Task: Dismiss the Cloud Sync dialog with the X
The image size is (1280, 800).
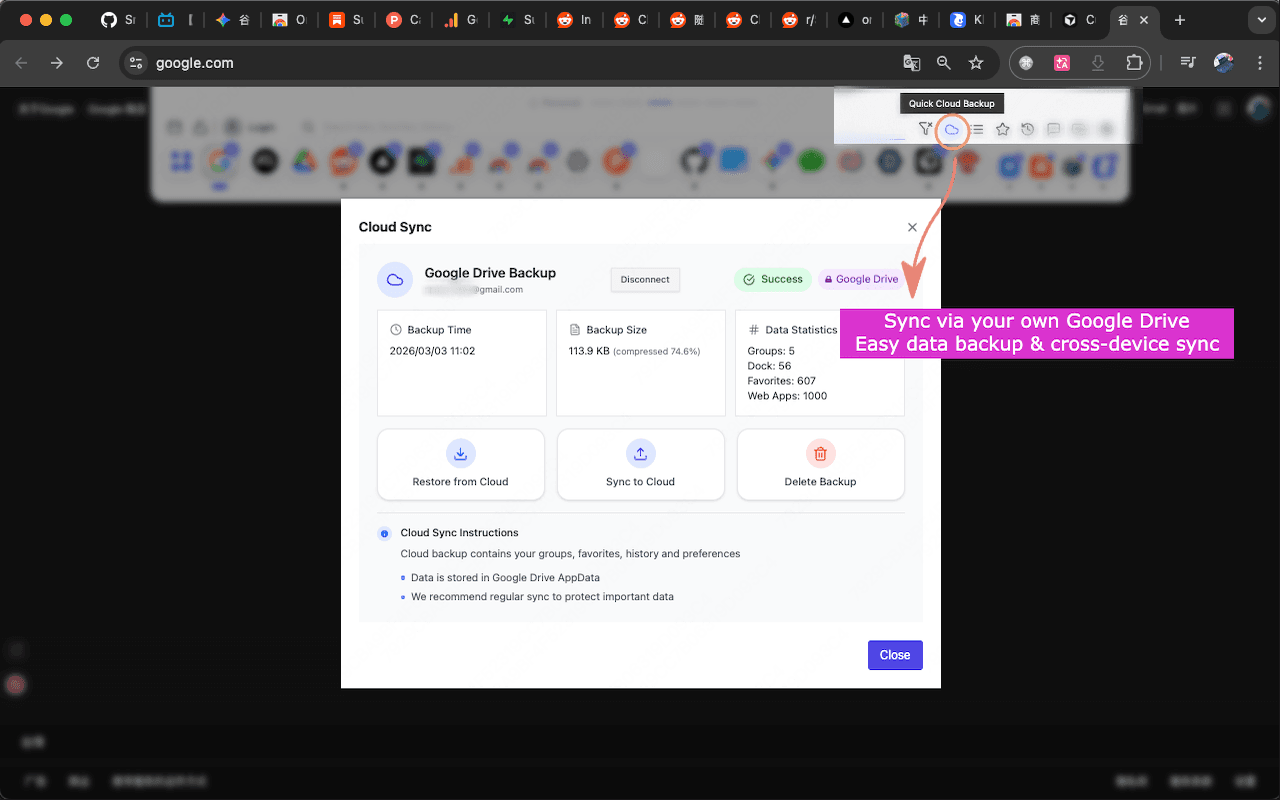Action: 912,227
